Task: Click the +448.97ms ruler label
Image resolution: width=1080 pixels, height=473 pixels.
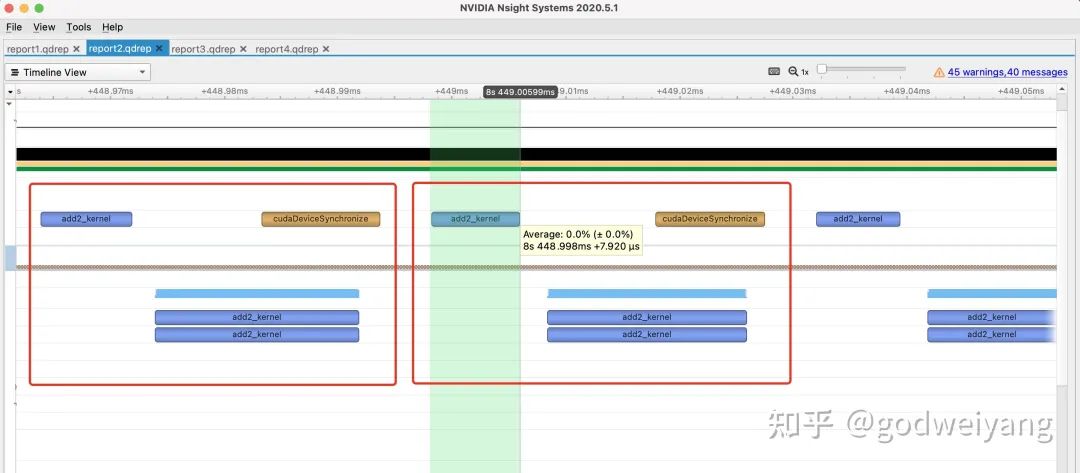Action: 111,91
